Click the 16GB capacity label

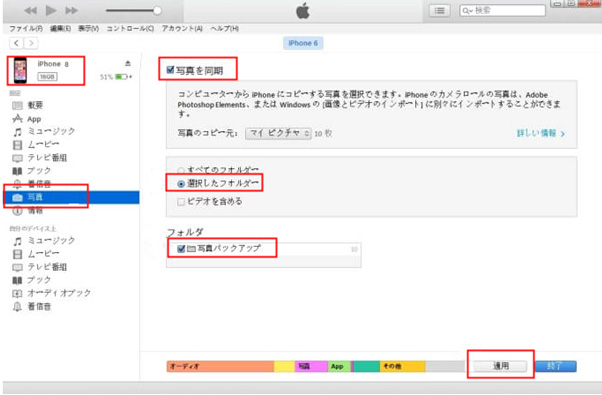pyautogui.click(x=48, y=77)
